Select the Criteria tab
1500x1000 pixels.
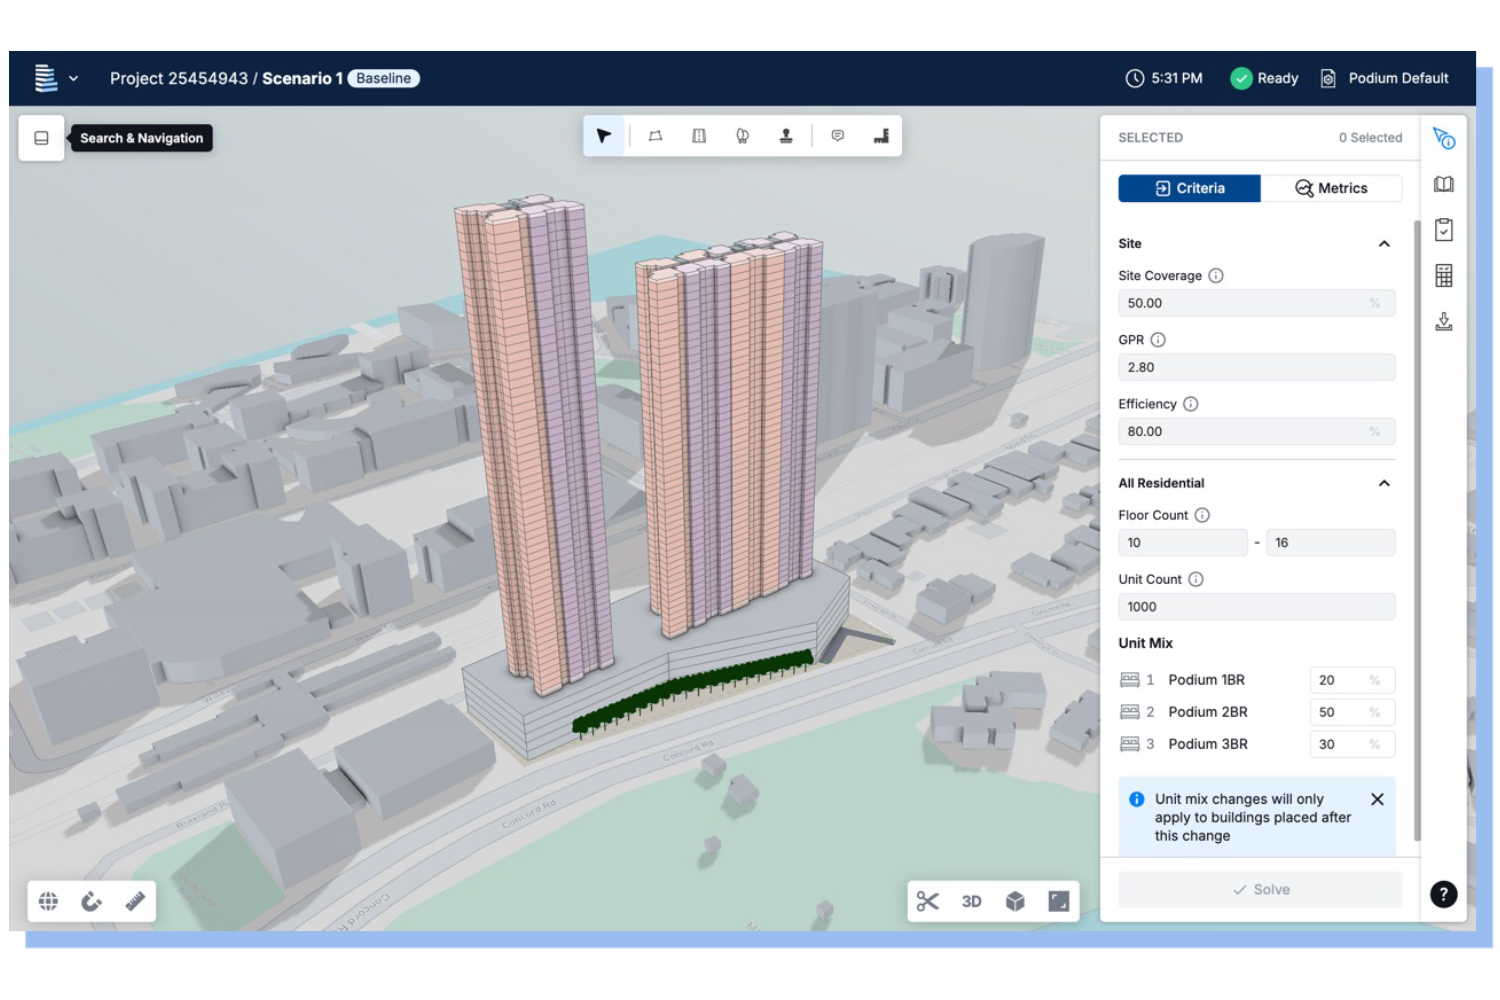tap(1189, 188)
